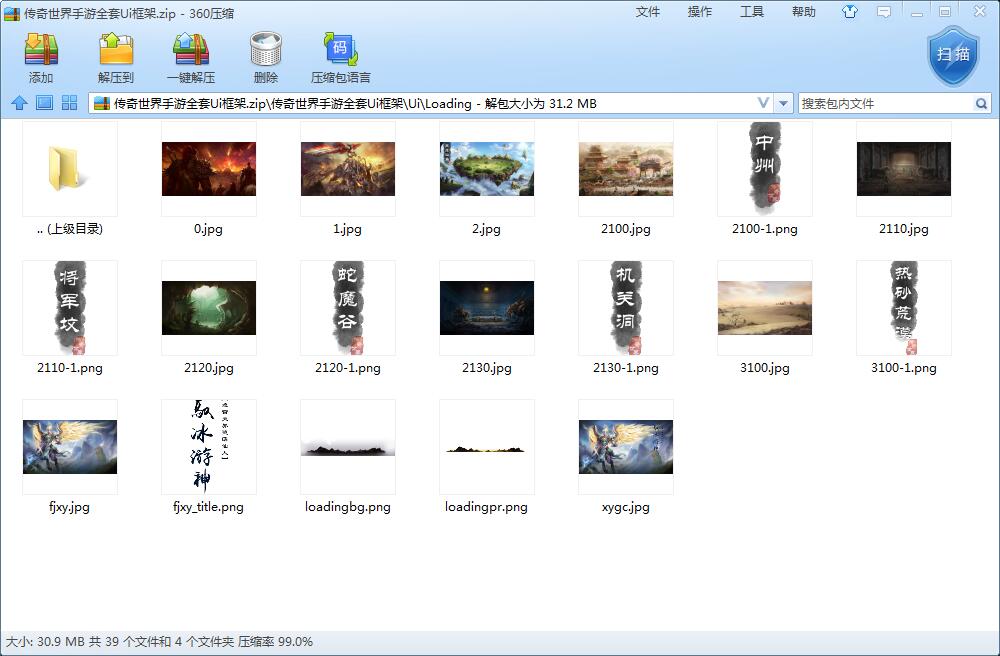Switch to the grid thumbnail view mode
Image resolution: width=1000 pixels, height=656 pixels.
coord(70,103)
